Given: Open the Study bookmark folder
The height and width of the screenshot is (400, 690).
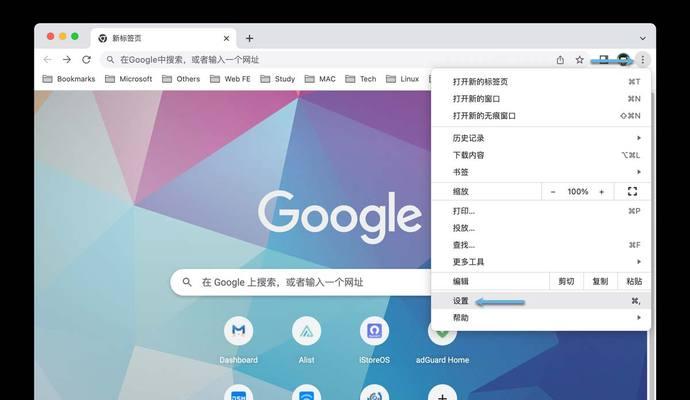Looking at the screenshot, I should tap(278, 79).
